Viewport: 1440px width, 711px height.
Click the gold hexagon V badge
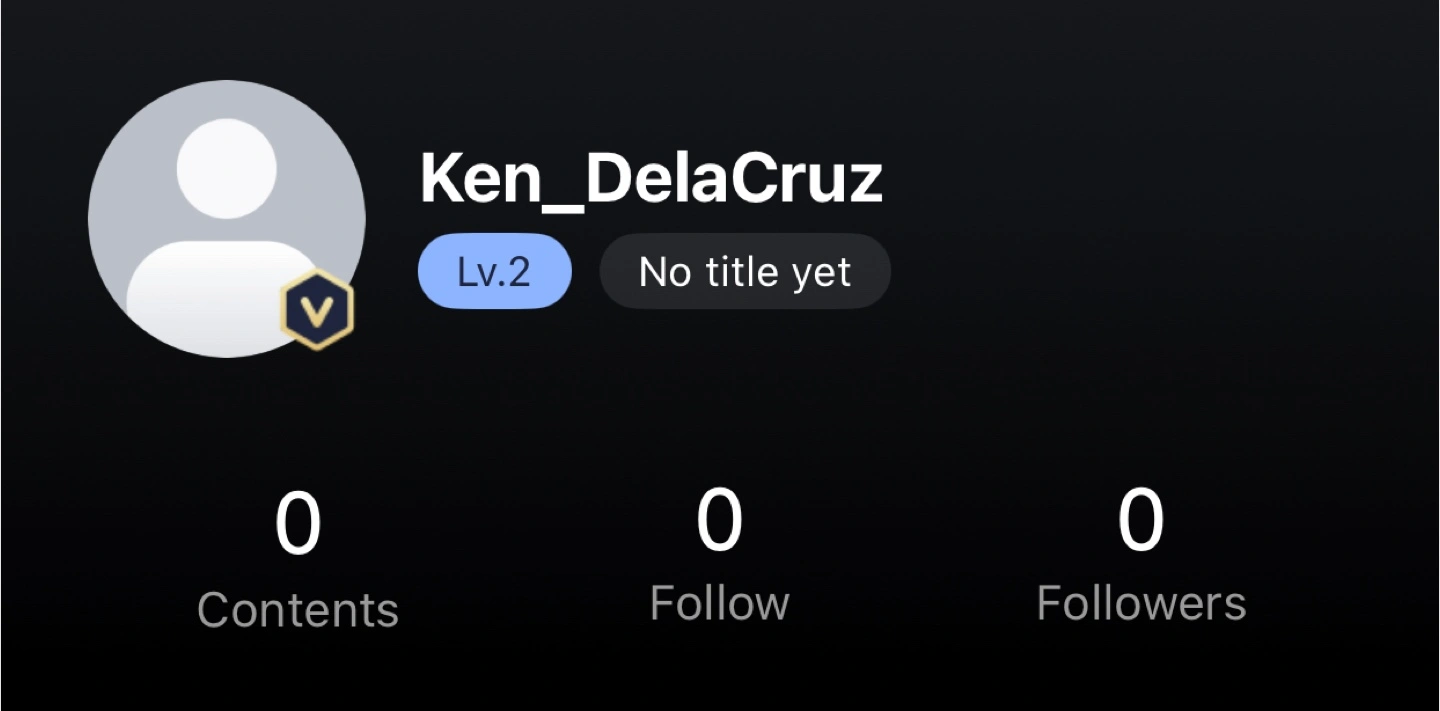click(x=317, y=312)
